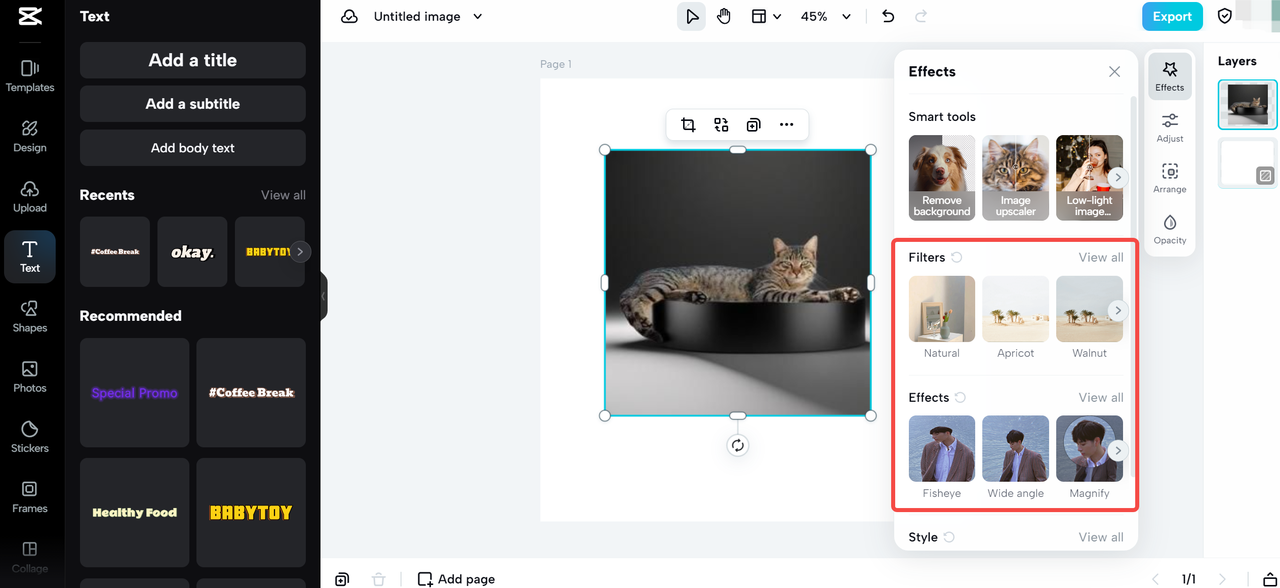Select the Effects tab in right toolbar
The image size is (1280, 588).
(1170, 76)
